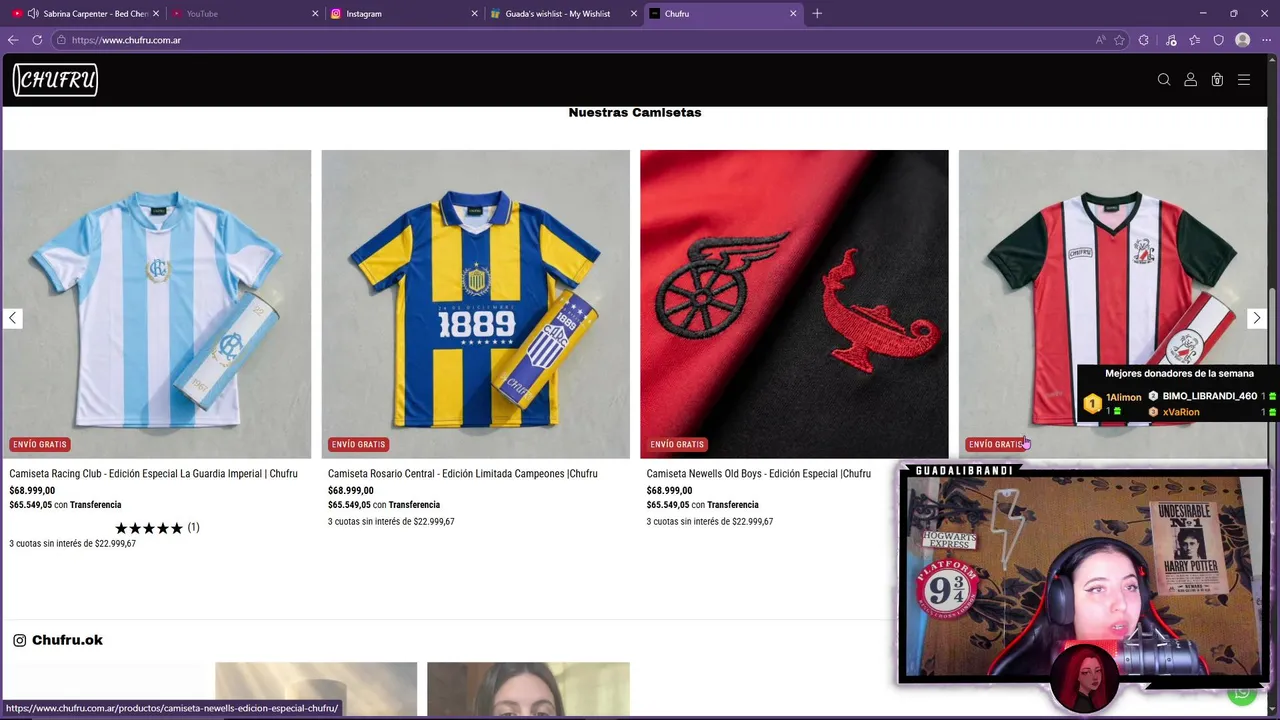The width and height of the screenshot is (1280, 720).
Task: Click the site info icon in address bar
Action: [x=61, y=40]
